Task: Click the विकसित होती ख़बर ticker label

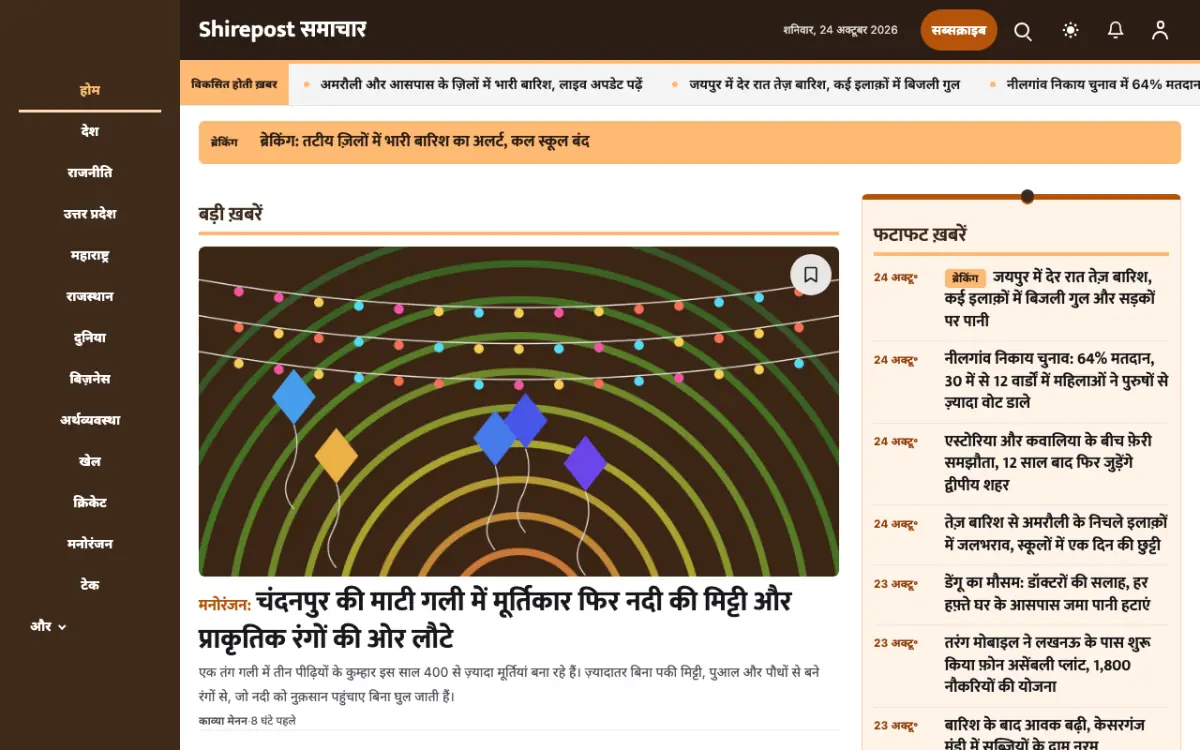Action: click(234, 85)
